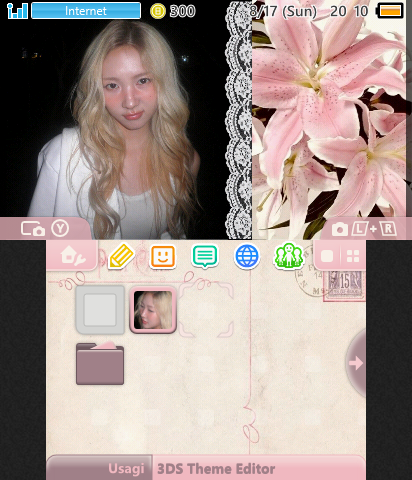This screenshot has width=412, height=480.
Task: Click the Usagi label on bottom bar
Action: (126, 469)
